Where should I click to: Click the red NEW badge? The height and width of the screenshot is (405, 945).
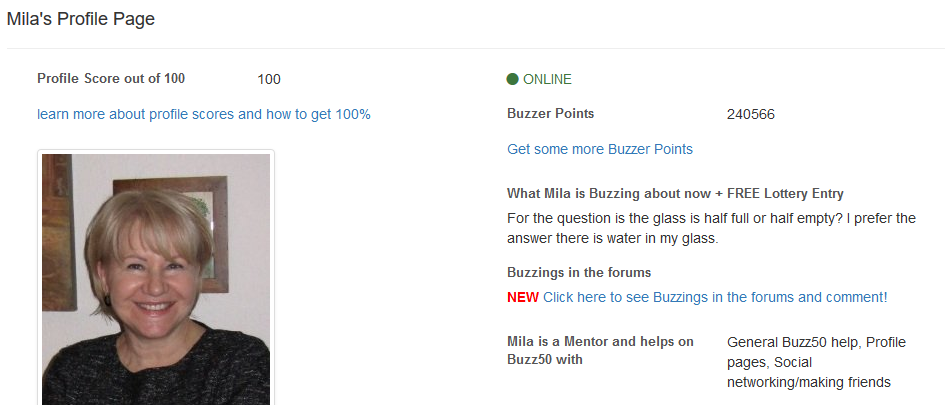click(523, 297)
